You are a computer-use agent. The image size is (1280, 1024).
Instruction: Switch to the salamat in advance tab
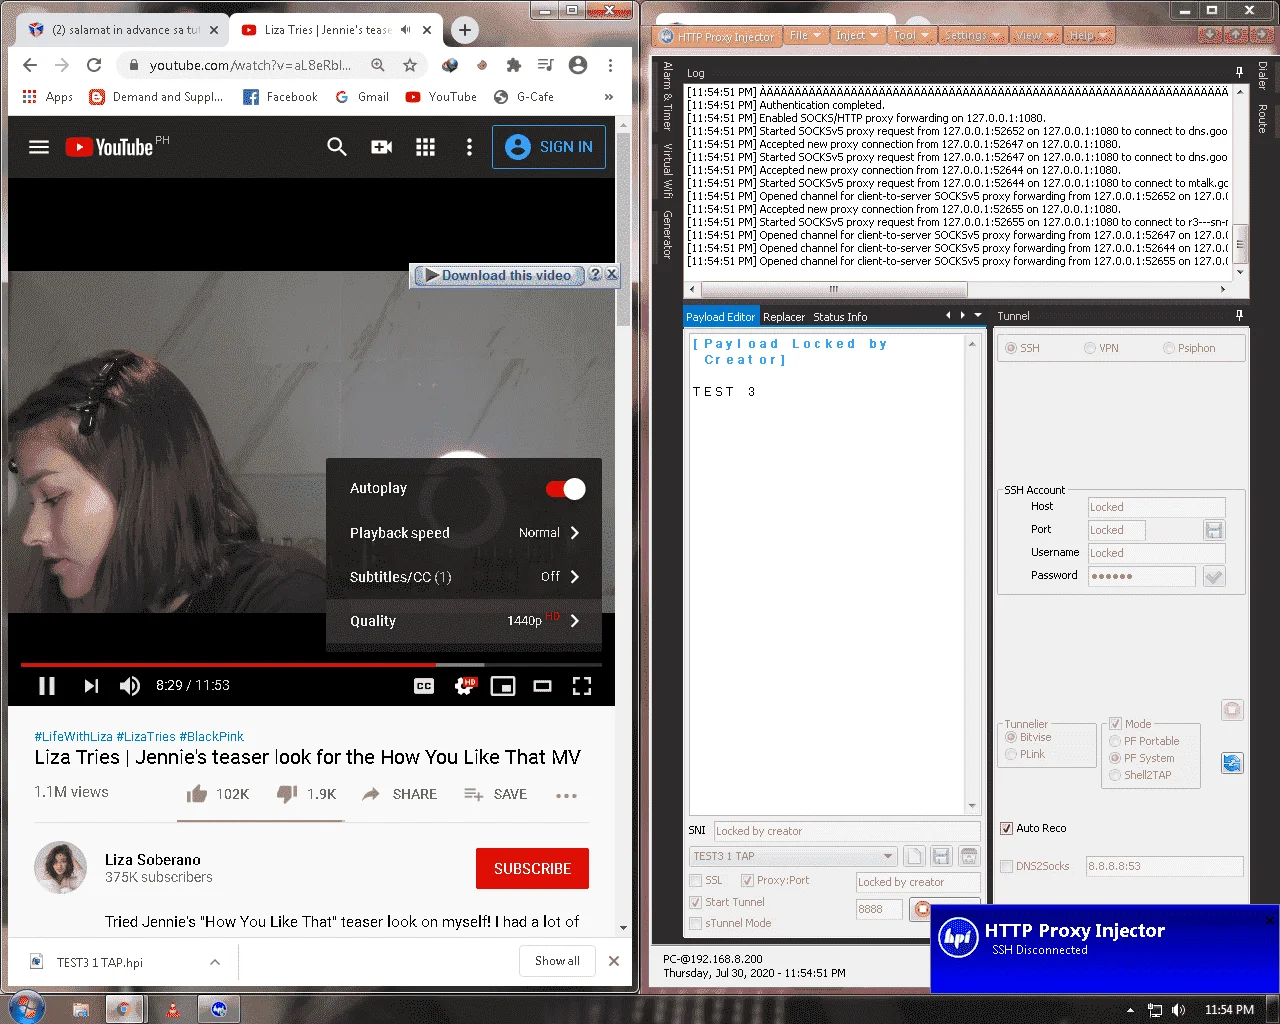click(x=122, y=30)
